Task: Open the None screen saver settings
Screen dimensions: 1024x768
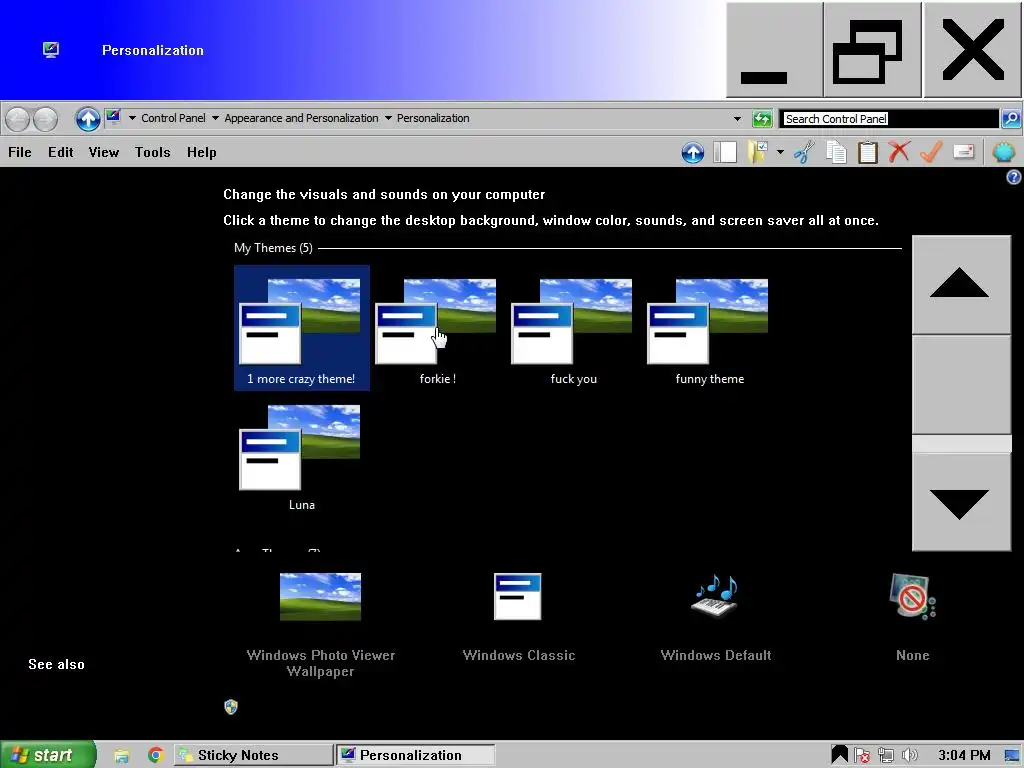Action: (x=912, y=618)
